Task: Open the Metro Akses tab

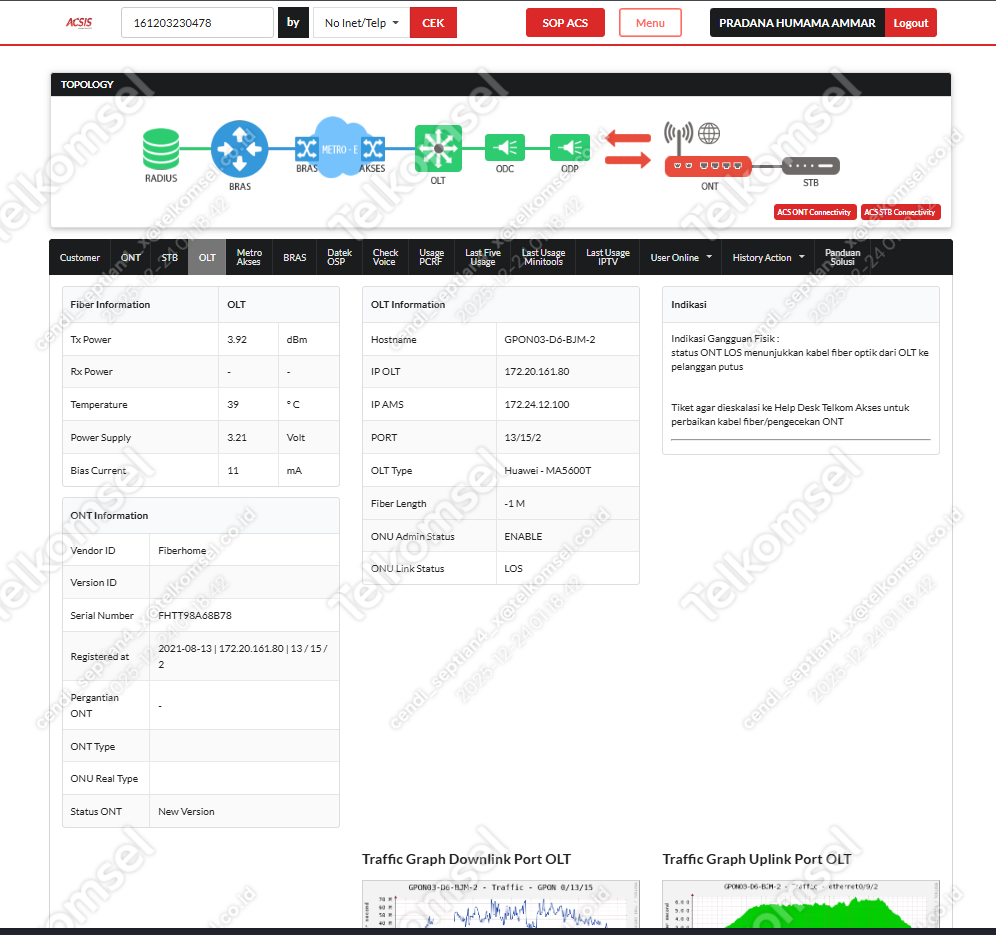Action: [249, 257]
